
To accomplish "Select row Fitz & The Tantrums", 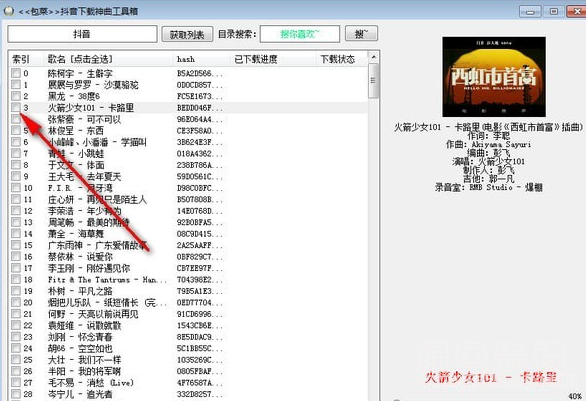I will click(x=188, y=280).
